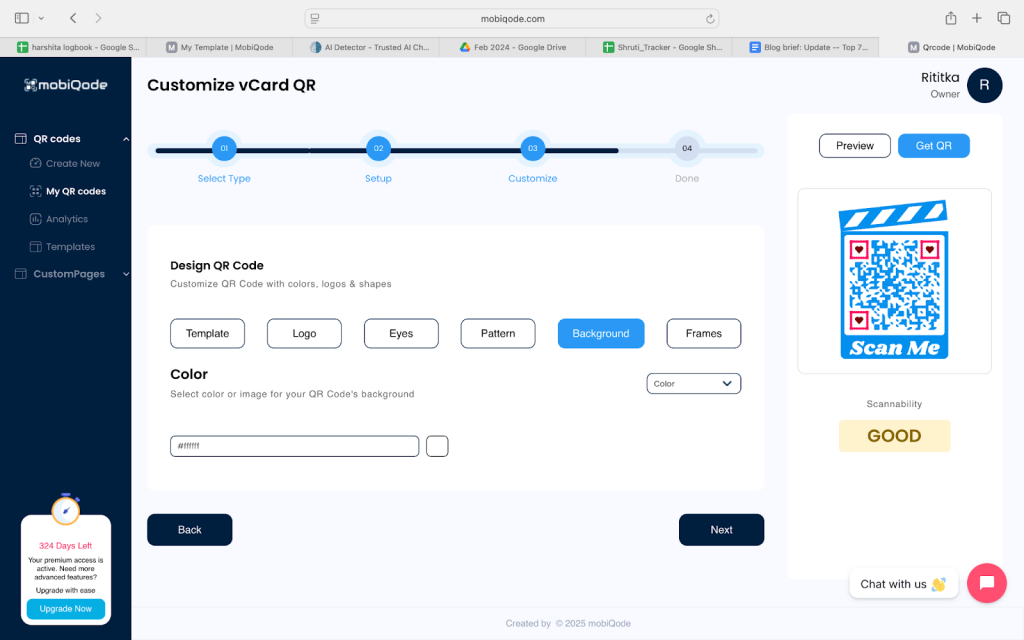The width and height of the screenshot is (1024, 640).
Task: Click the Templates sidebar icon
Action: tap(34, 246)
